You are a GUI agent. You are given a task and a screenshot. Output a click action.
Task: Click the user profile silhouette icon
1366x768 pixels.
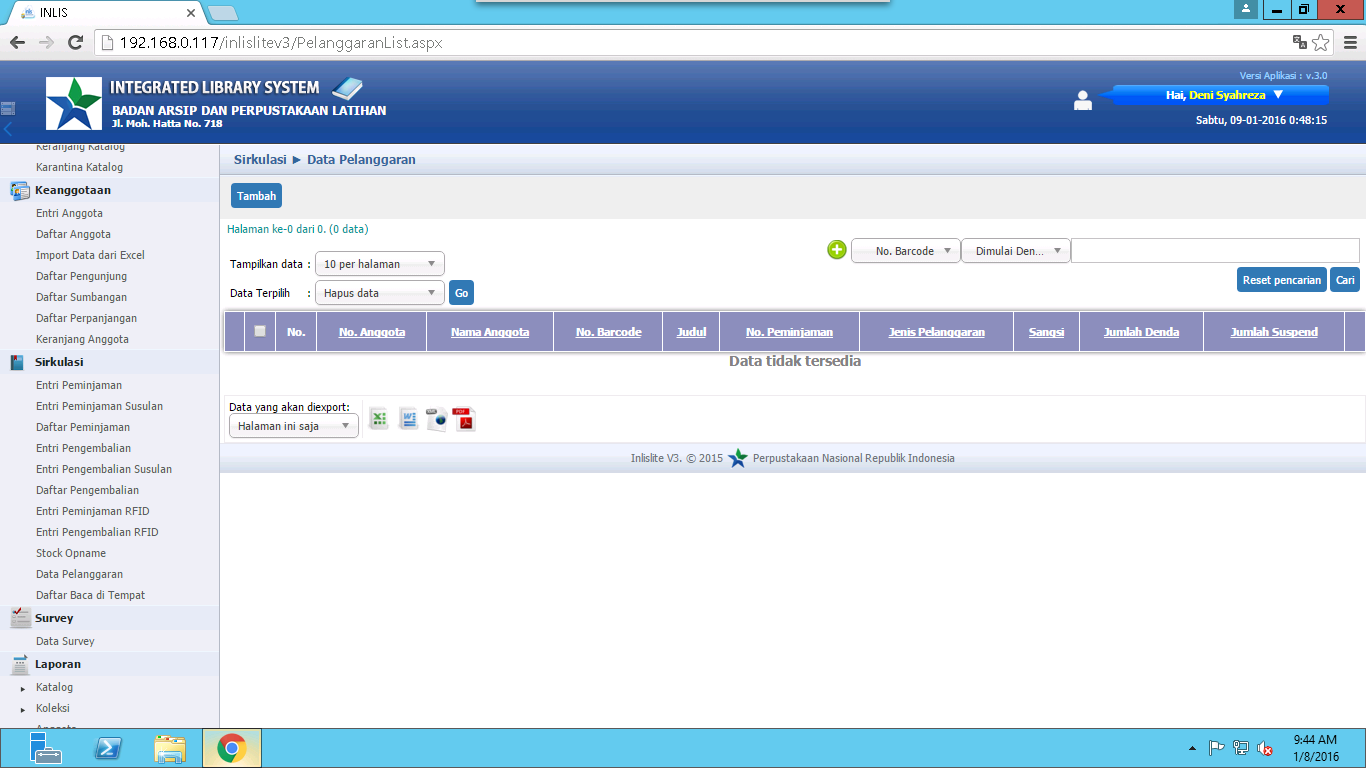click(x=1082, y=100)
